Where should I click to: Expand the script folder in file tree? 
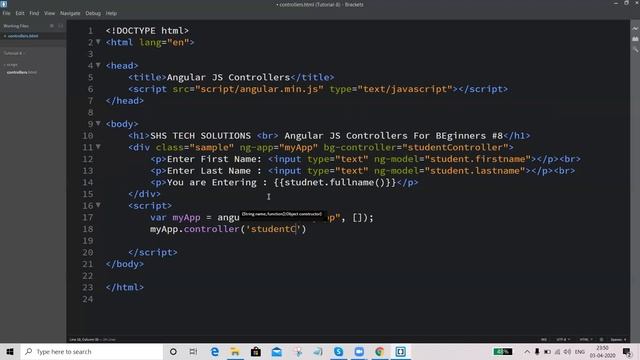[x=11, y=64]
